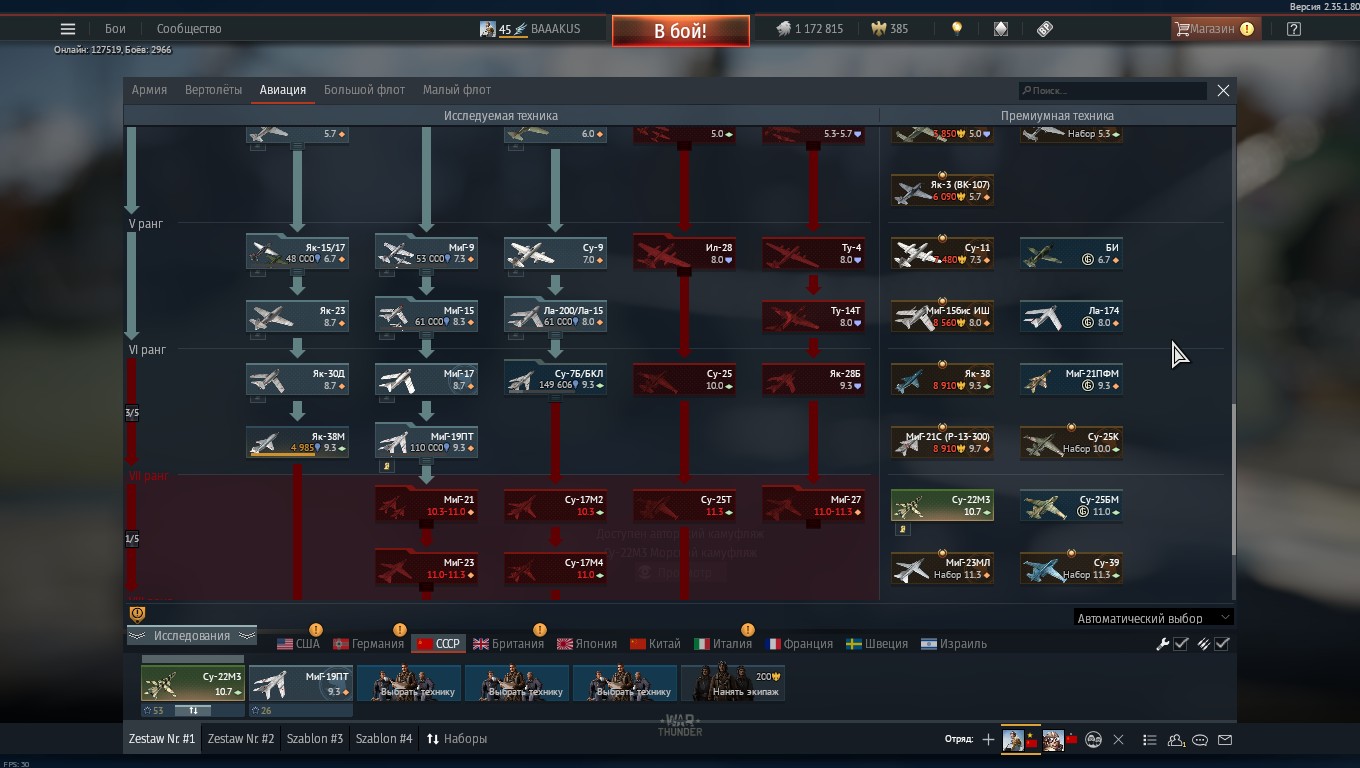
Task: Select the МиГ-15 aircraft card
Action: pos(426,316)
